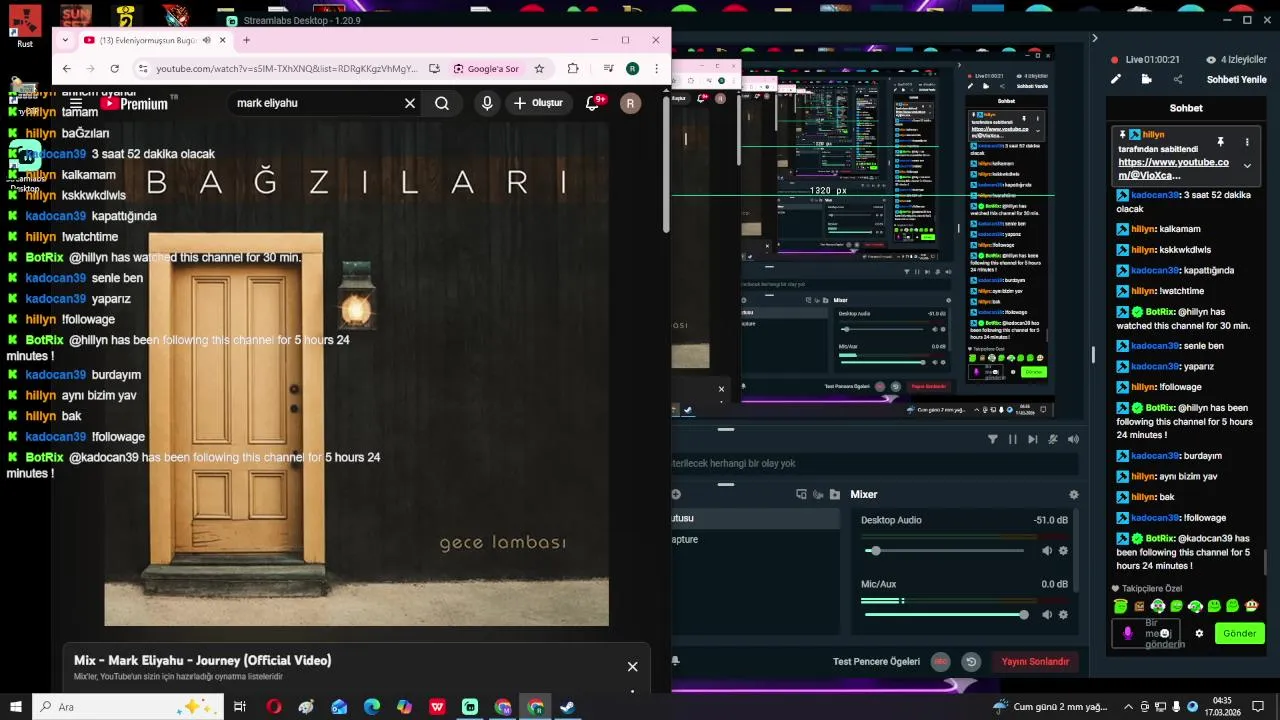Adjust the Mic/Aux volume slider
The width and height of the screenshot is (1280, 720).
click(x=945, y=614)
